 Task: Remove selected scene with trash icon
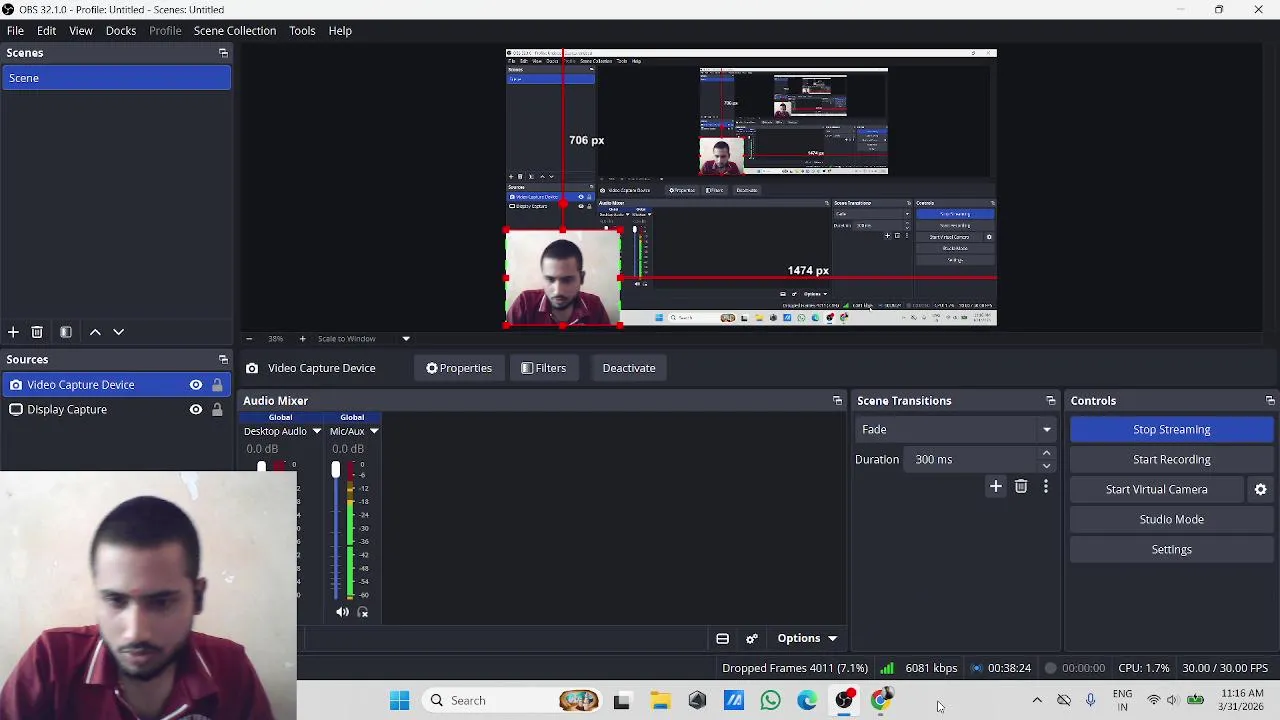coord(37,332)
